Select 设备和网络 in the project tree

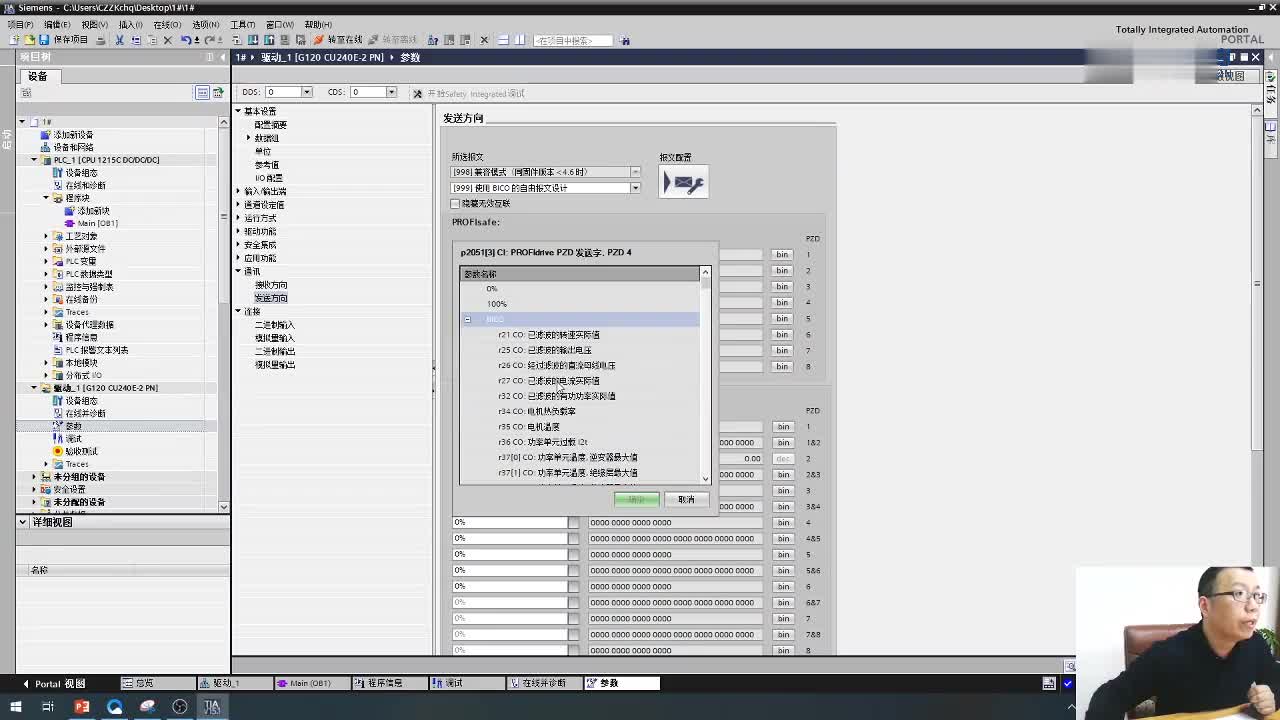[x=73, y=147]
